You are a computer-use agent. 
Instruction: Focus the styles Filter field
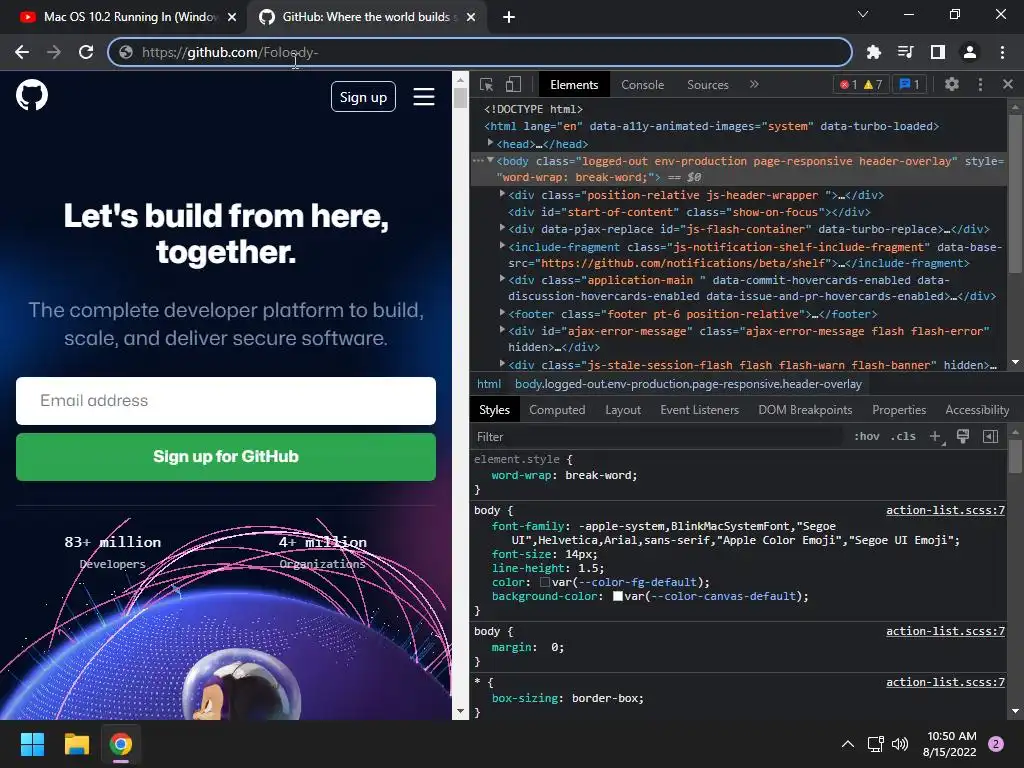click(658, 437)
